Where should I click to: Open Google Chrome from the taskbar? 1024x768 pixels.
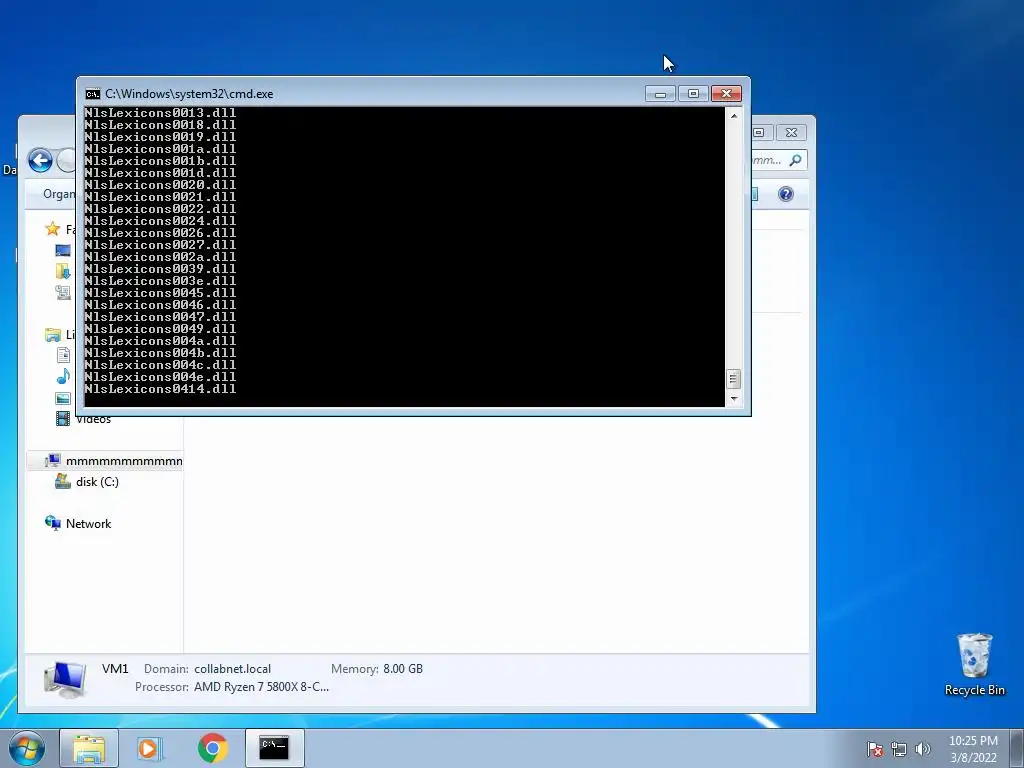click(213, 748)
